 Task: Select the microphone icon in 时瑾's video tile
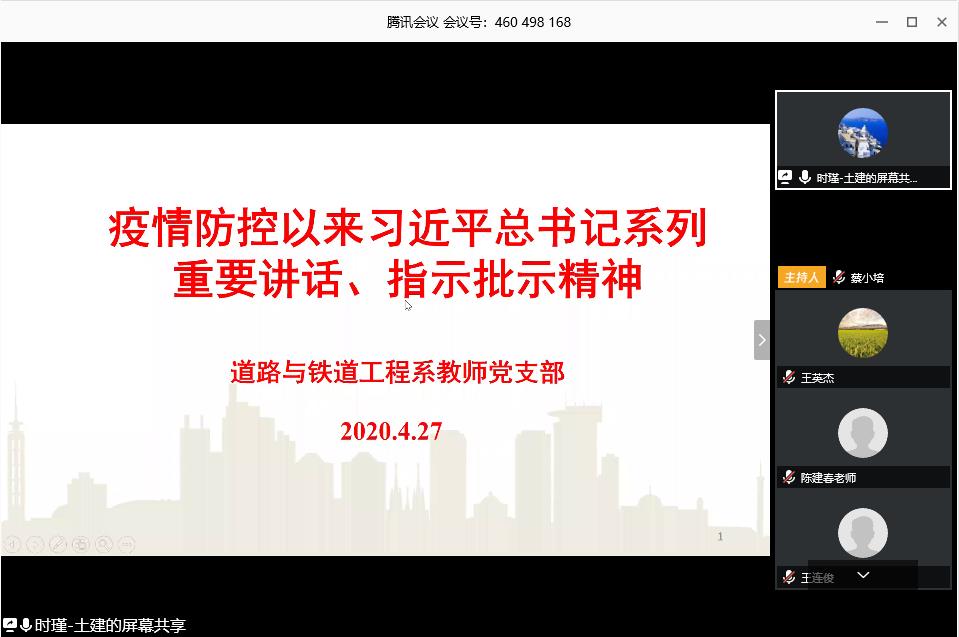pos(806,176)
